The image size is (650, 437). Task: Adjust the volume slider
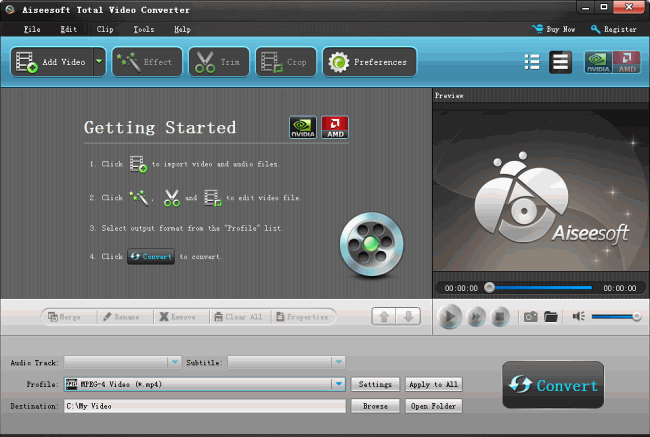tap(616, 317)
